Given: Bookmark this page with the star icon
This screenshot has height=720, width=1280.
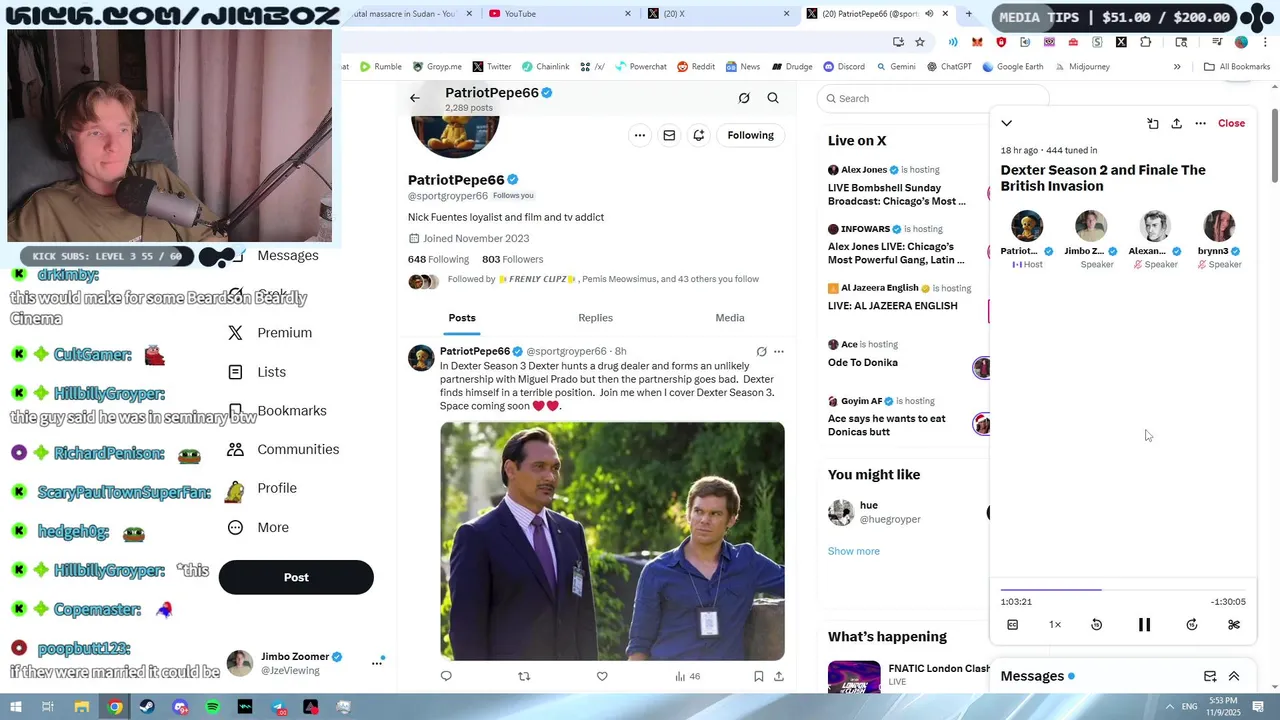Looking at the screenshot, I should click(x=920, y=42).
